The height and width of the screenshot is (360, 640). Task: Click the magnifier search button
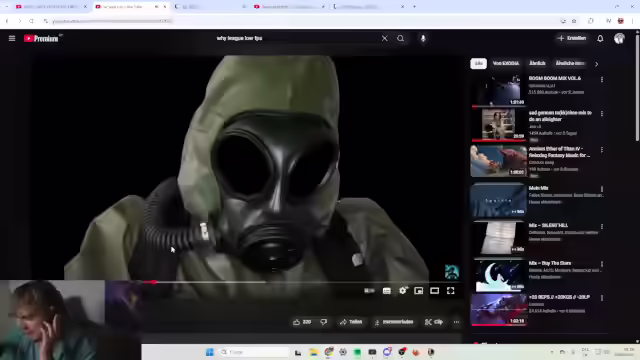400,38
